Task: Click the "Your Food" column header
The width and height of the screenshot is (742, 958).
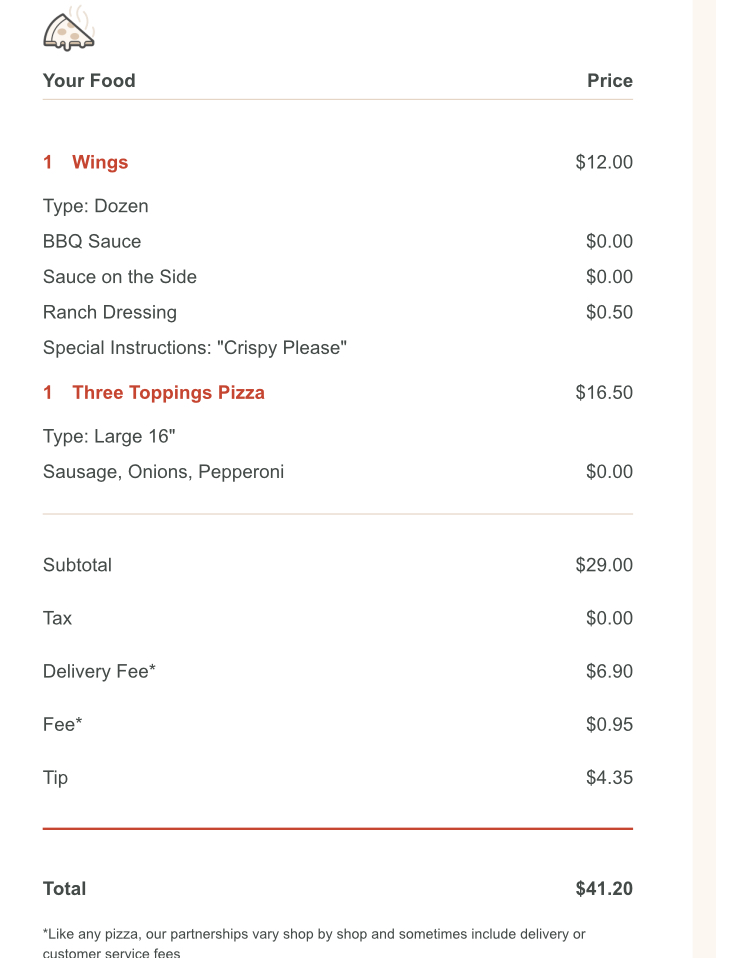Action: coord(89,81)
